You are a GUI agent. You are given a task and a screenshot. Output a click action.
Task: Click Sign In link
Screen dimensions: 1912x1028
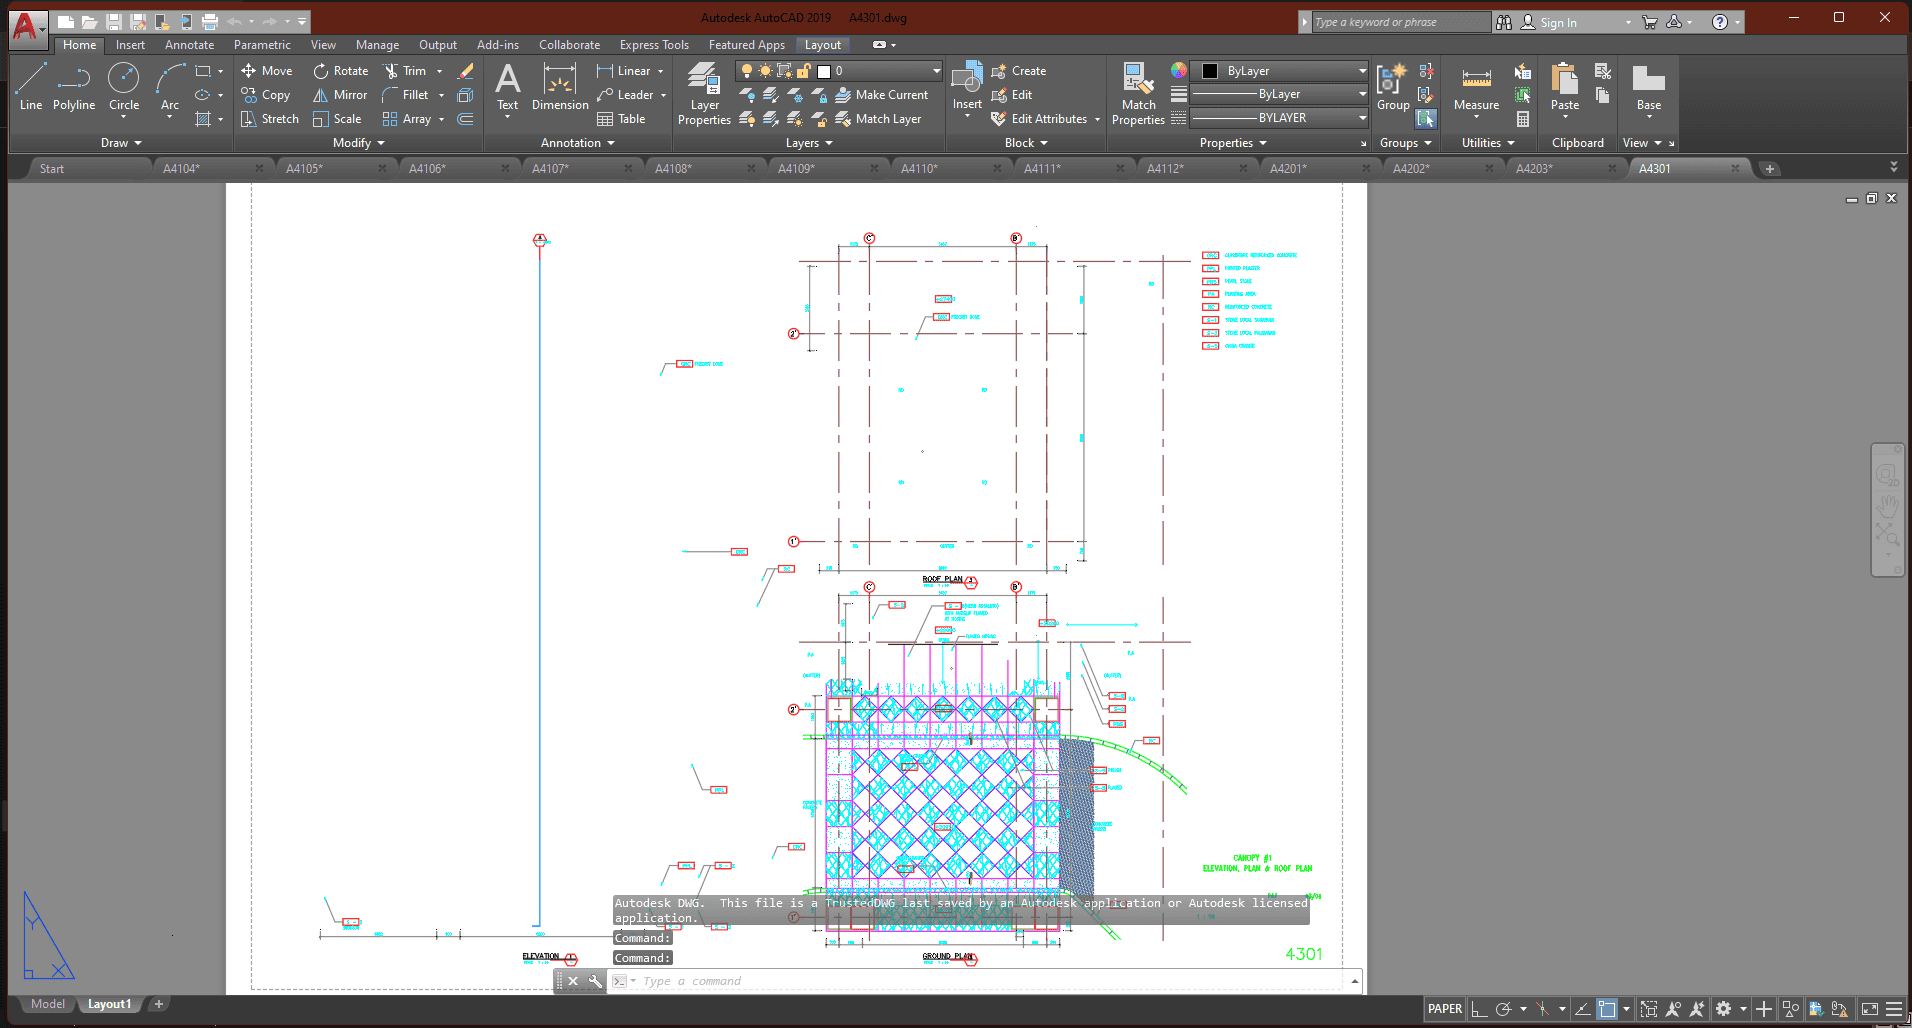[1558, 22]
